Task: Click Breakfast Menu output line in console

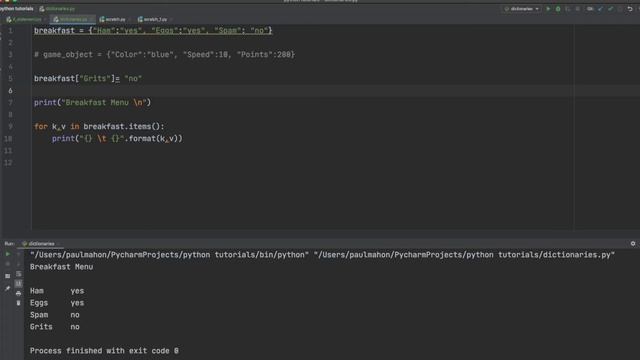Action: (x=61, y=267)
